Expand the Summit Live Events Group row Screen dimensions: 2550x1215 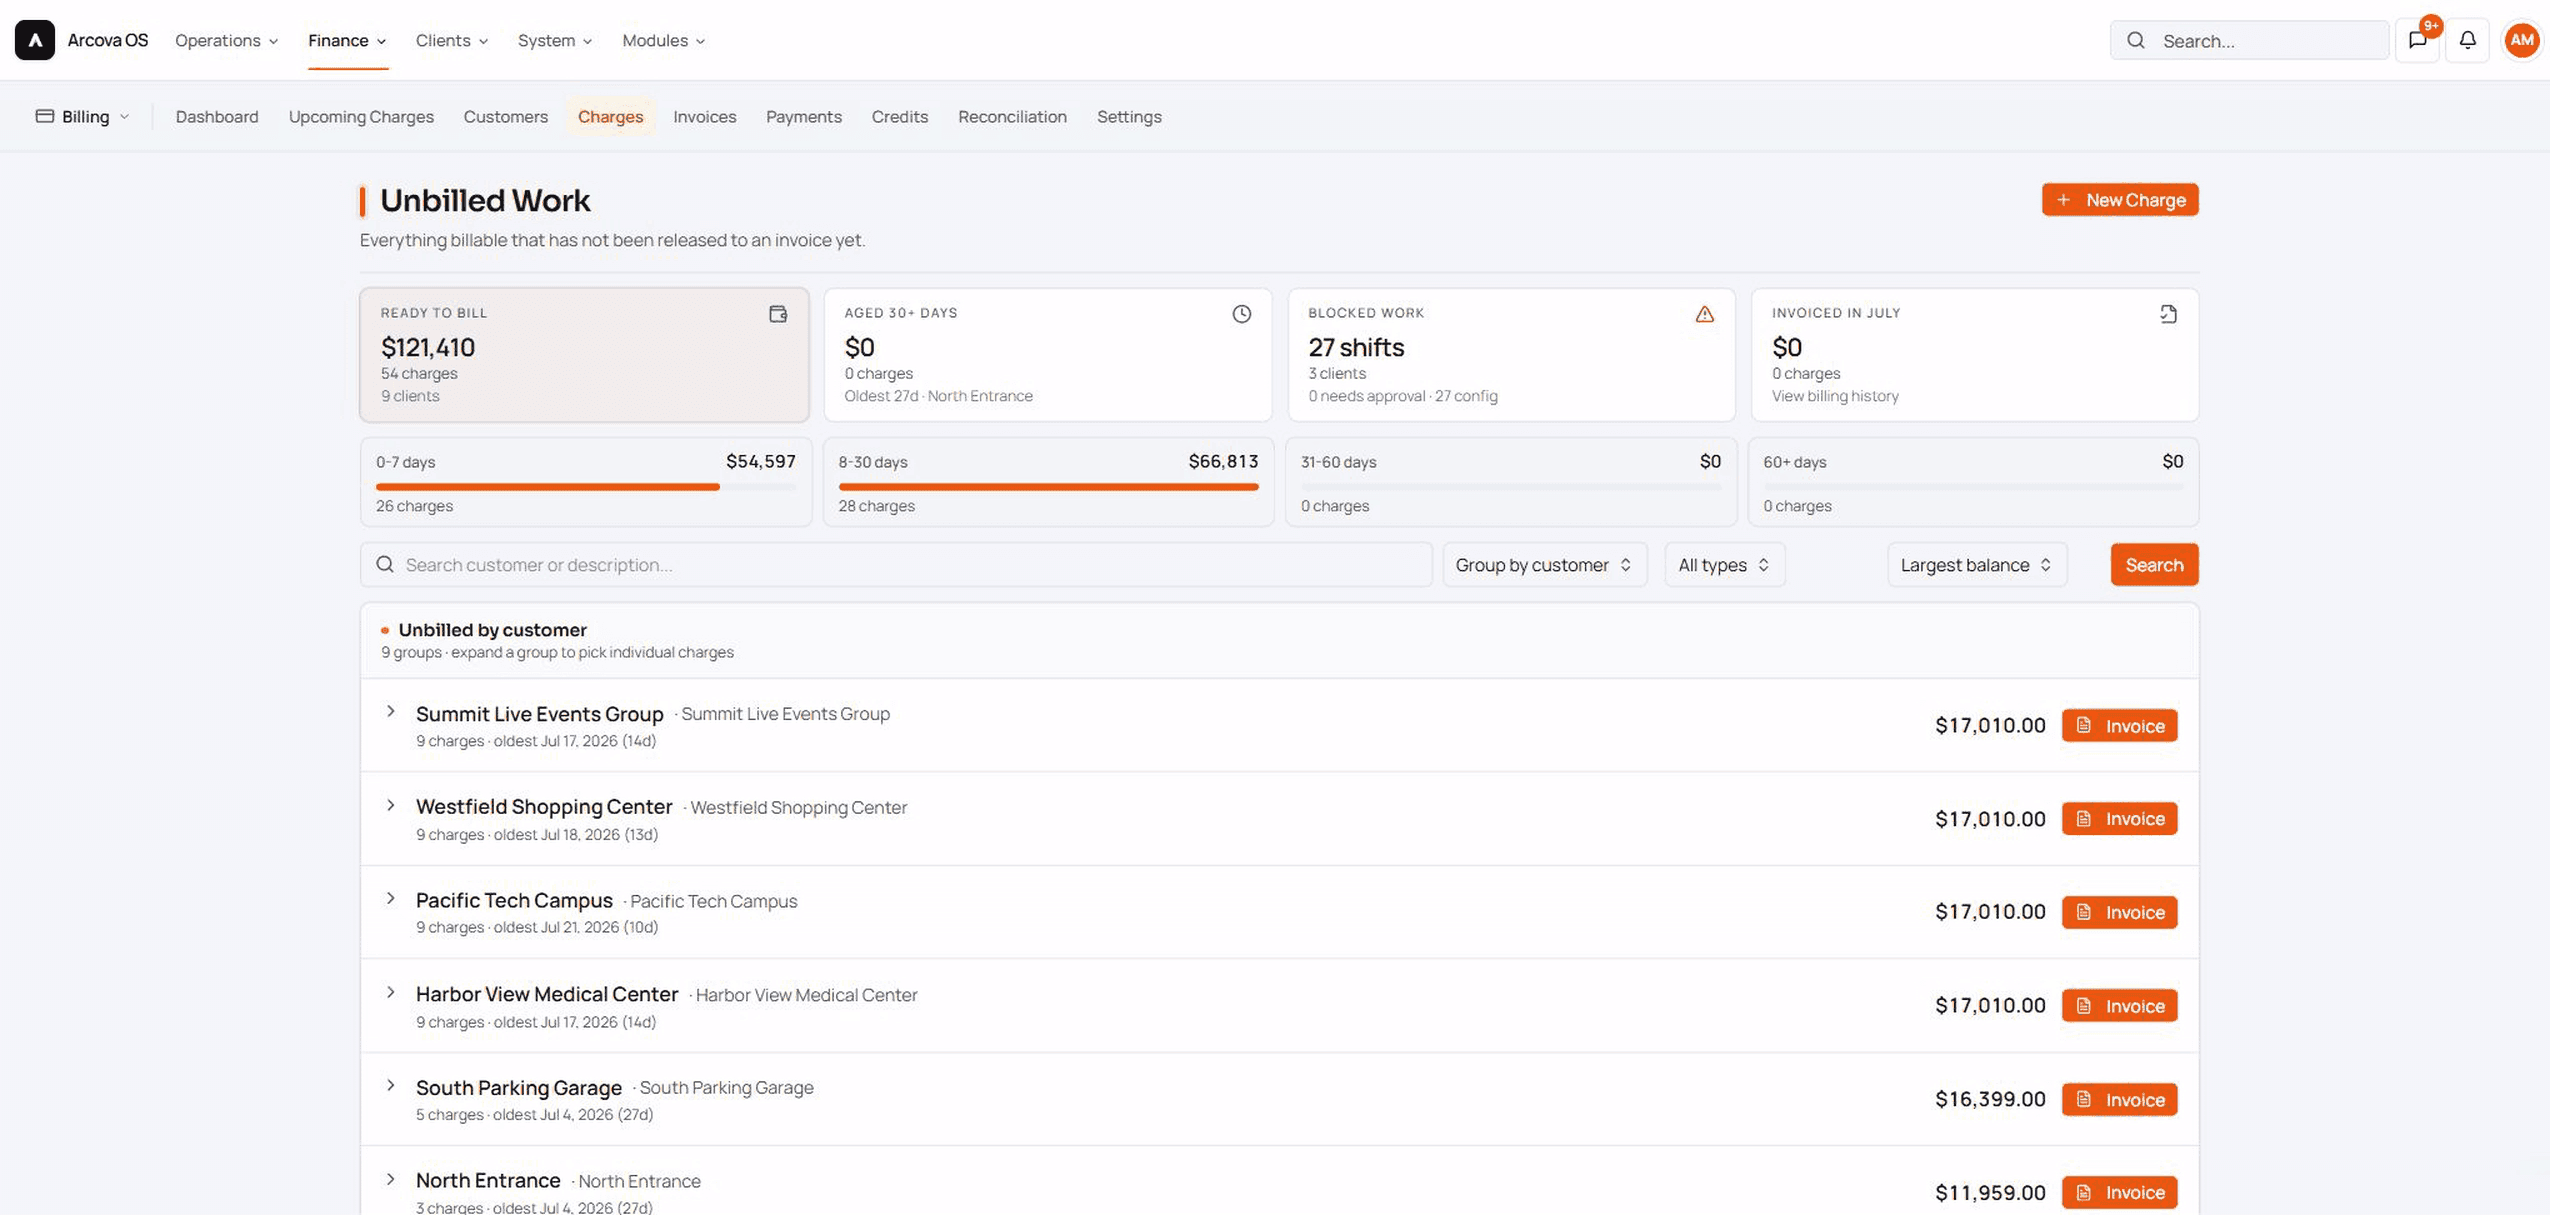[x=391, y=712]
